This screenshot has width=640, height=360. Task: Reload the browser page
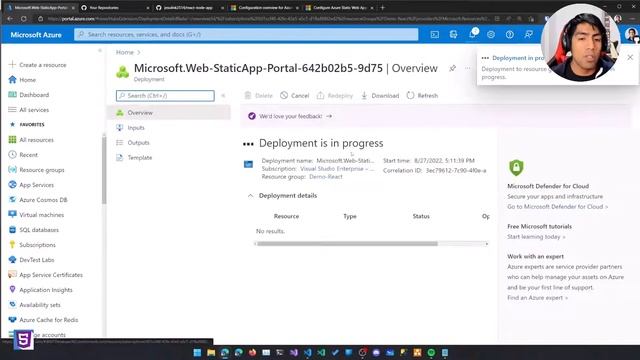point(24,19)
